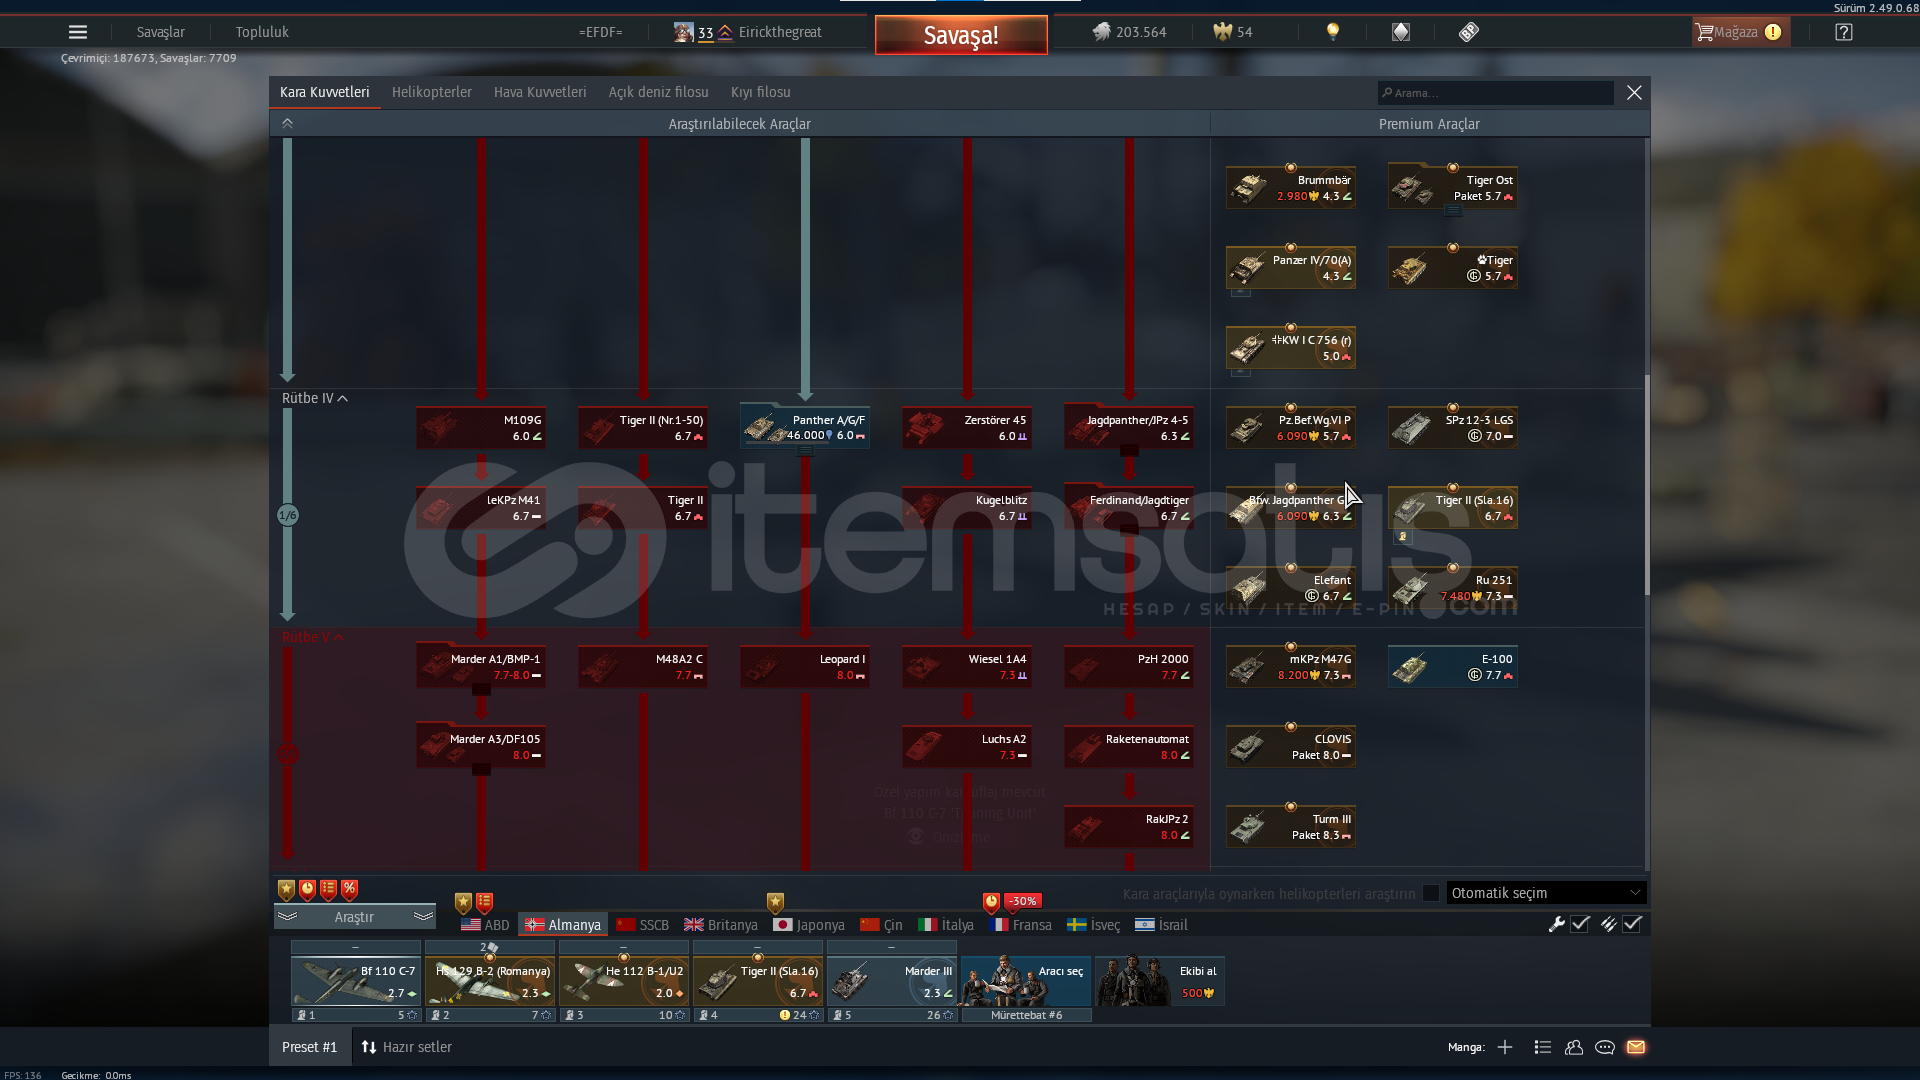
Task: Open the friends contacts icon
Action: pos(1573,1047)
